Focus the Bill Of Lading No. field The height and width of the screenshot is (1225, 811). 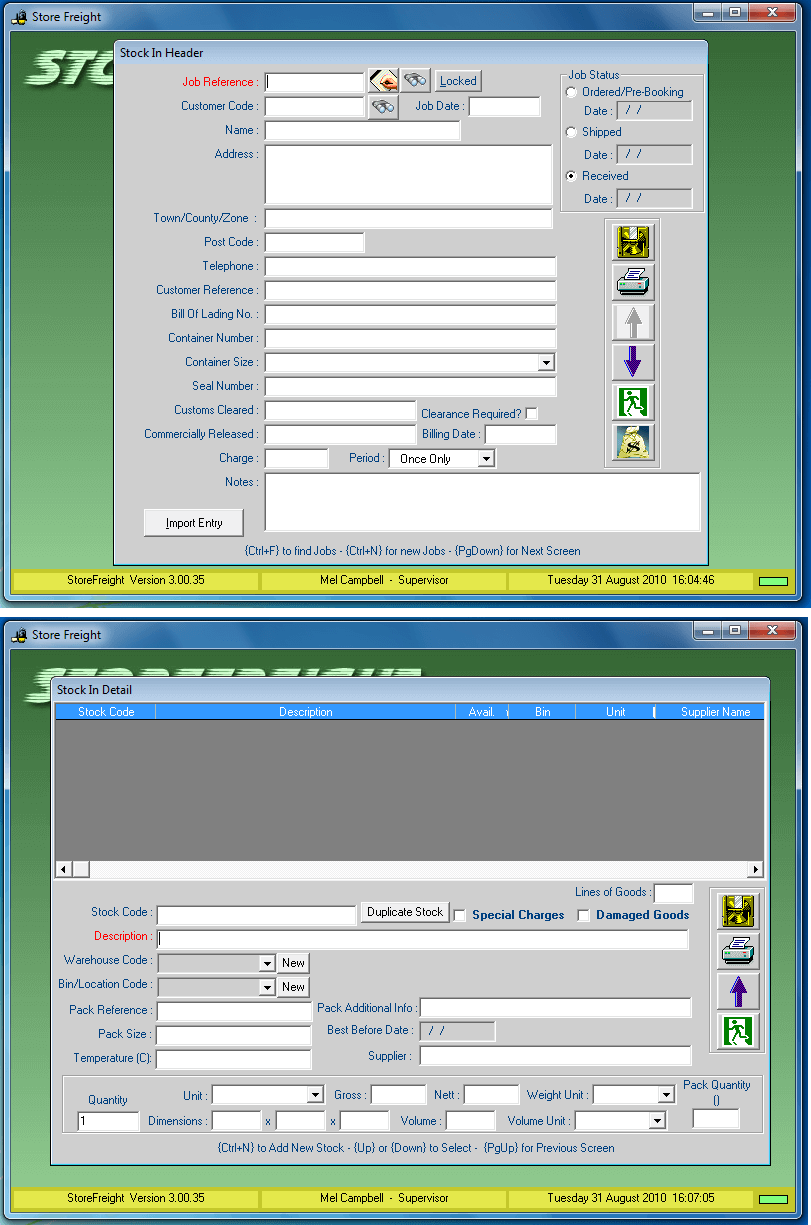point(410,314)
